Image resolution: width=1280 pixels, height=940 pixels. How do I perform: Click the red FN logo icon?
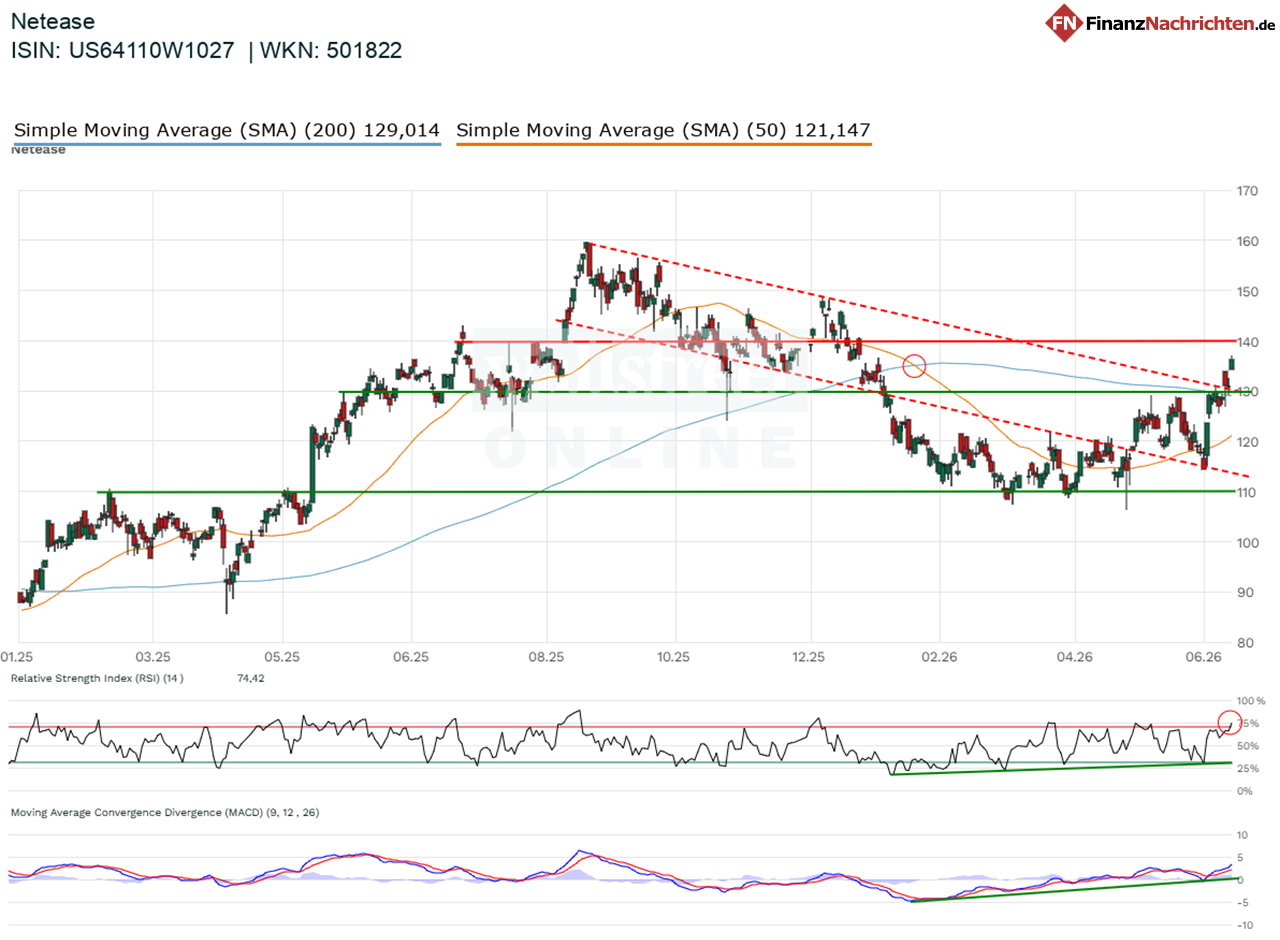point(1065,22)
